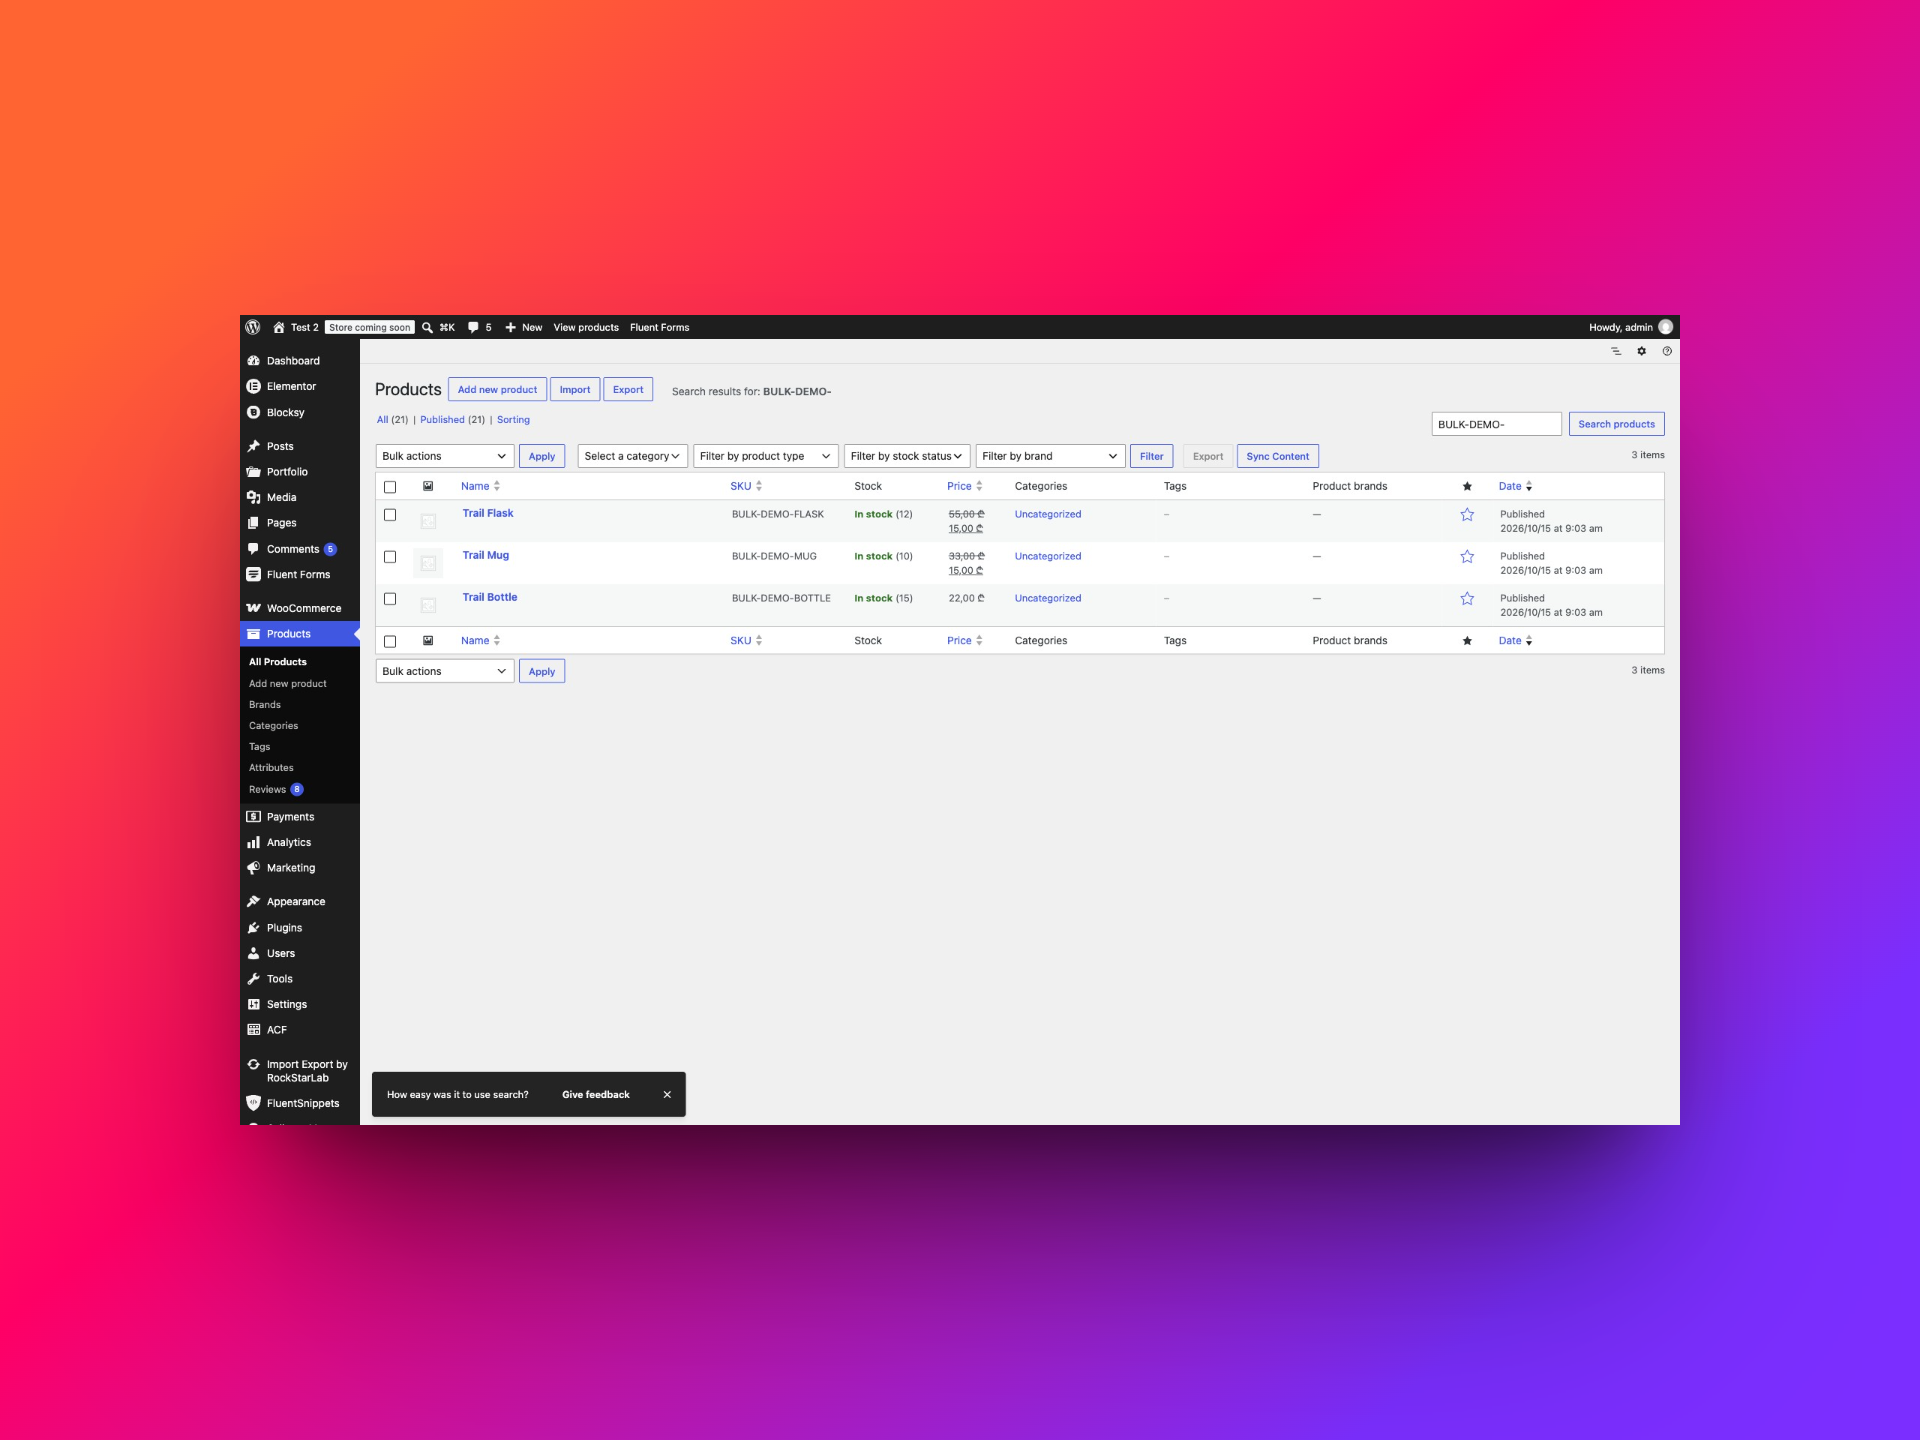Click the Blocksy sidebar icon
The width and height of the screenshot is (1920, 1440).
[253, 412]
